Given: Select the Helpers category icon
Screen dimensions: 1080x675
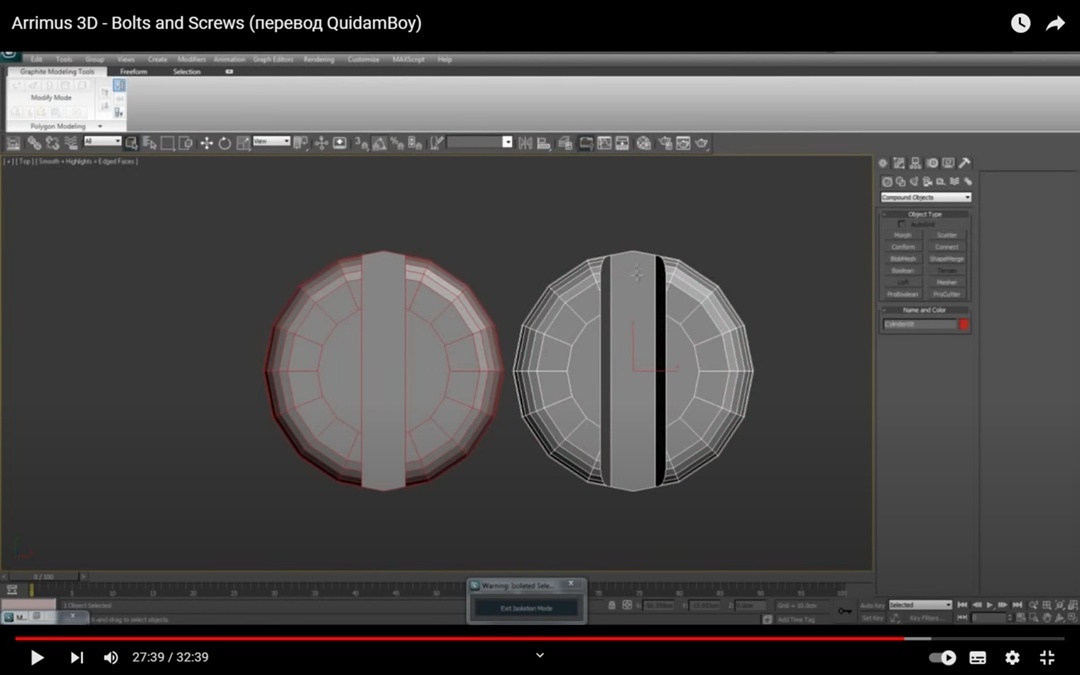Looking at the screenshot, I should (x=941, y=182).
